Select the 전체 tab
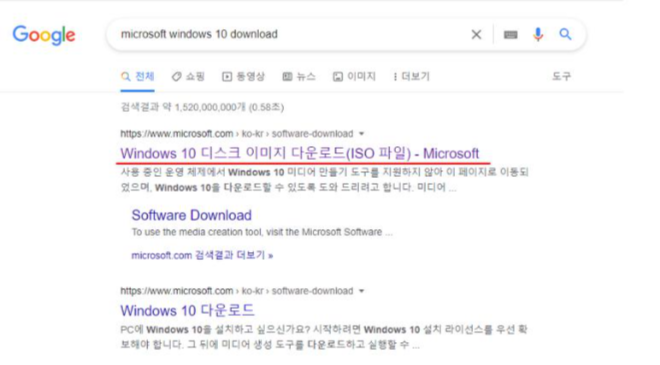This screenshot has height=365, width=660. pos(137,77)
